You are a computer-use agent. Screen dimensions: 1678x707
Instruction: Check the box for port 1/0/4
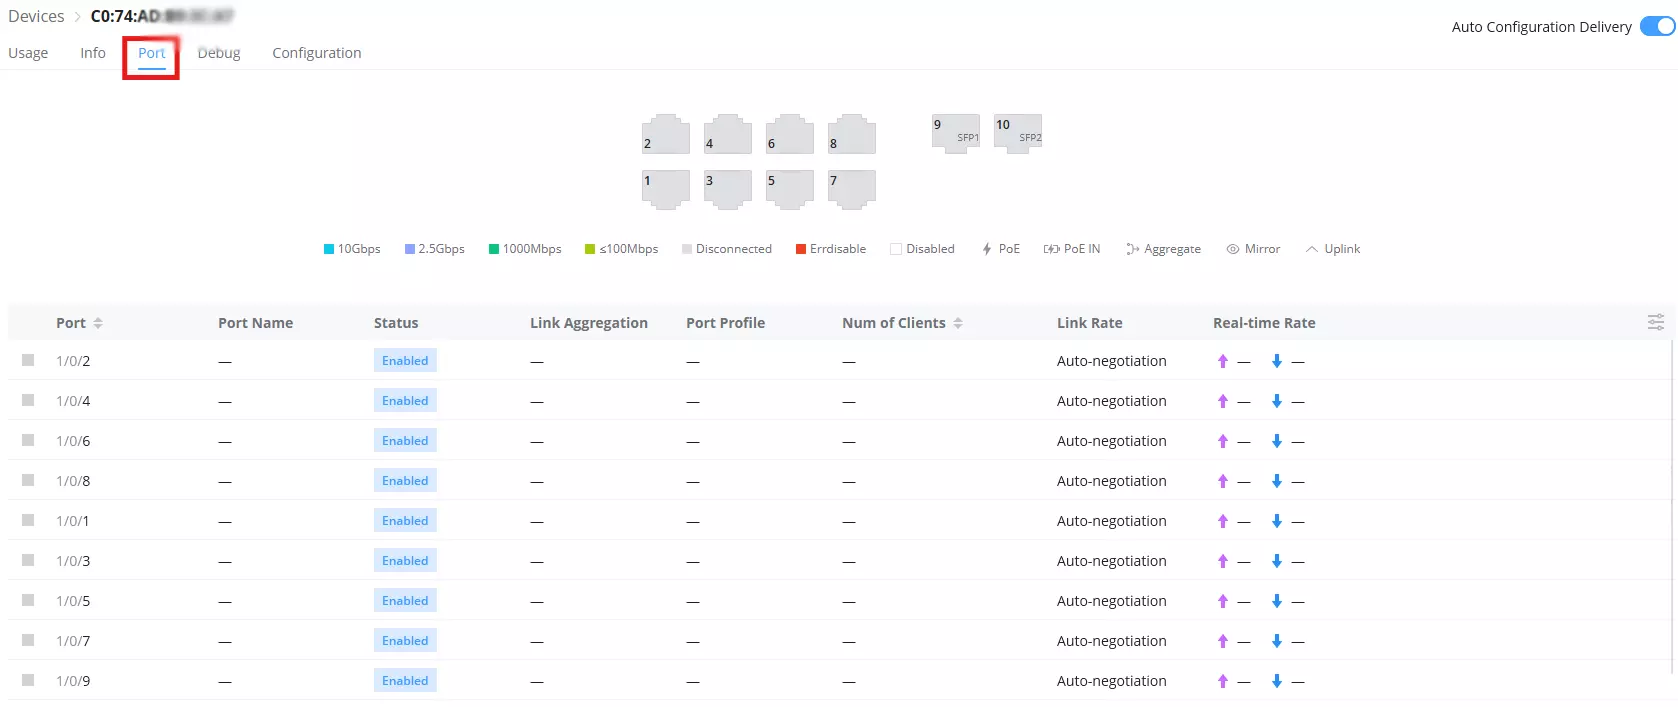(28, 400)
